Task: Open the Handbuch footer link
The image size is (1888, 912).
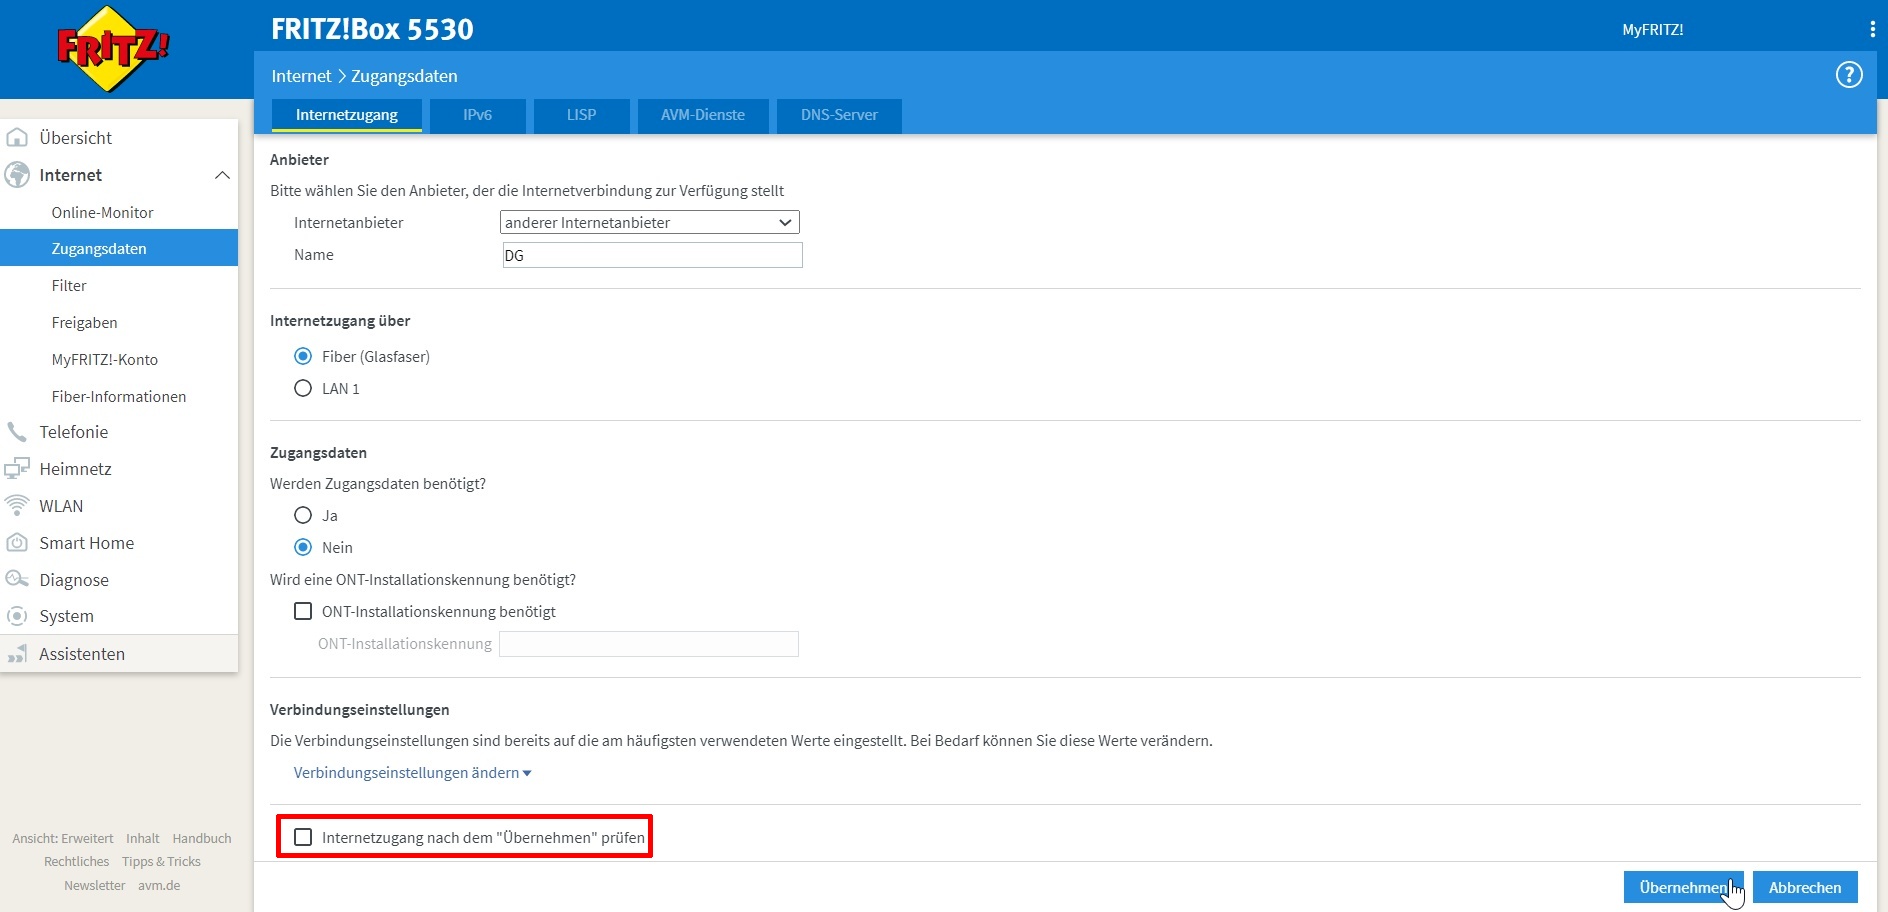Action: [x=202, y=838]
